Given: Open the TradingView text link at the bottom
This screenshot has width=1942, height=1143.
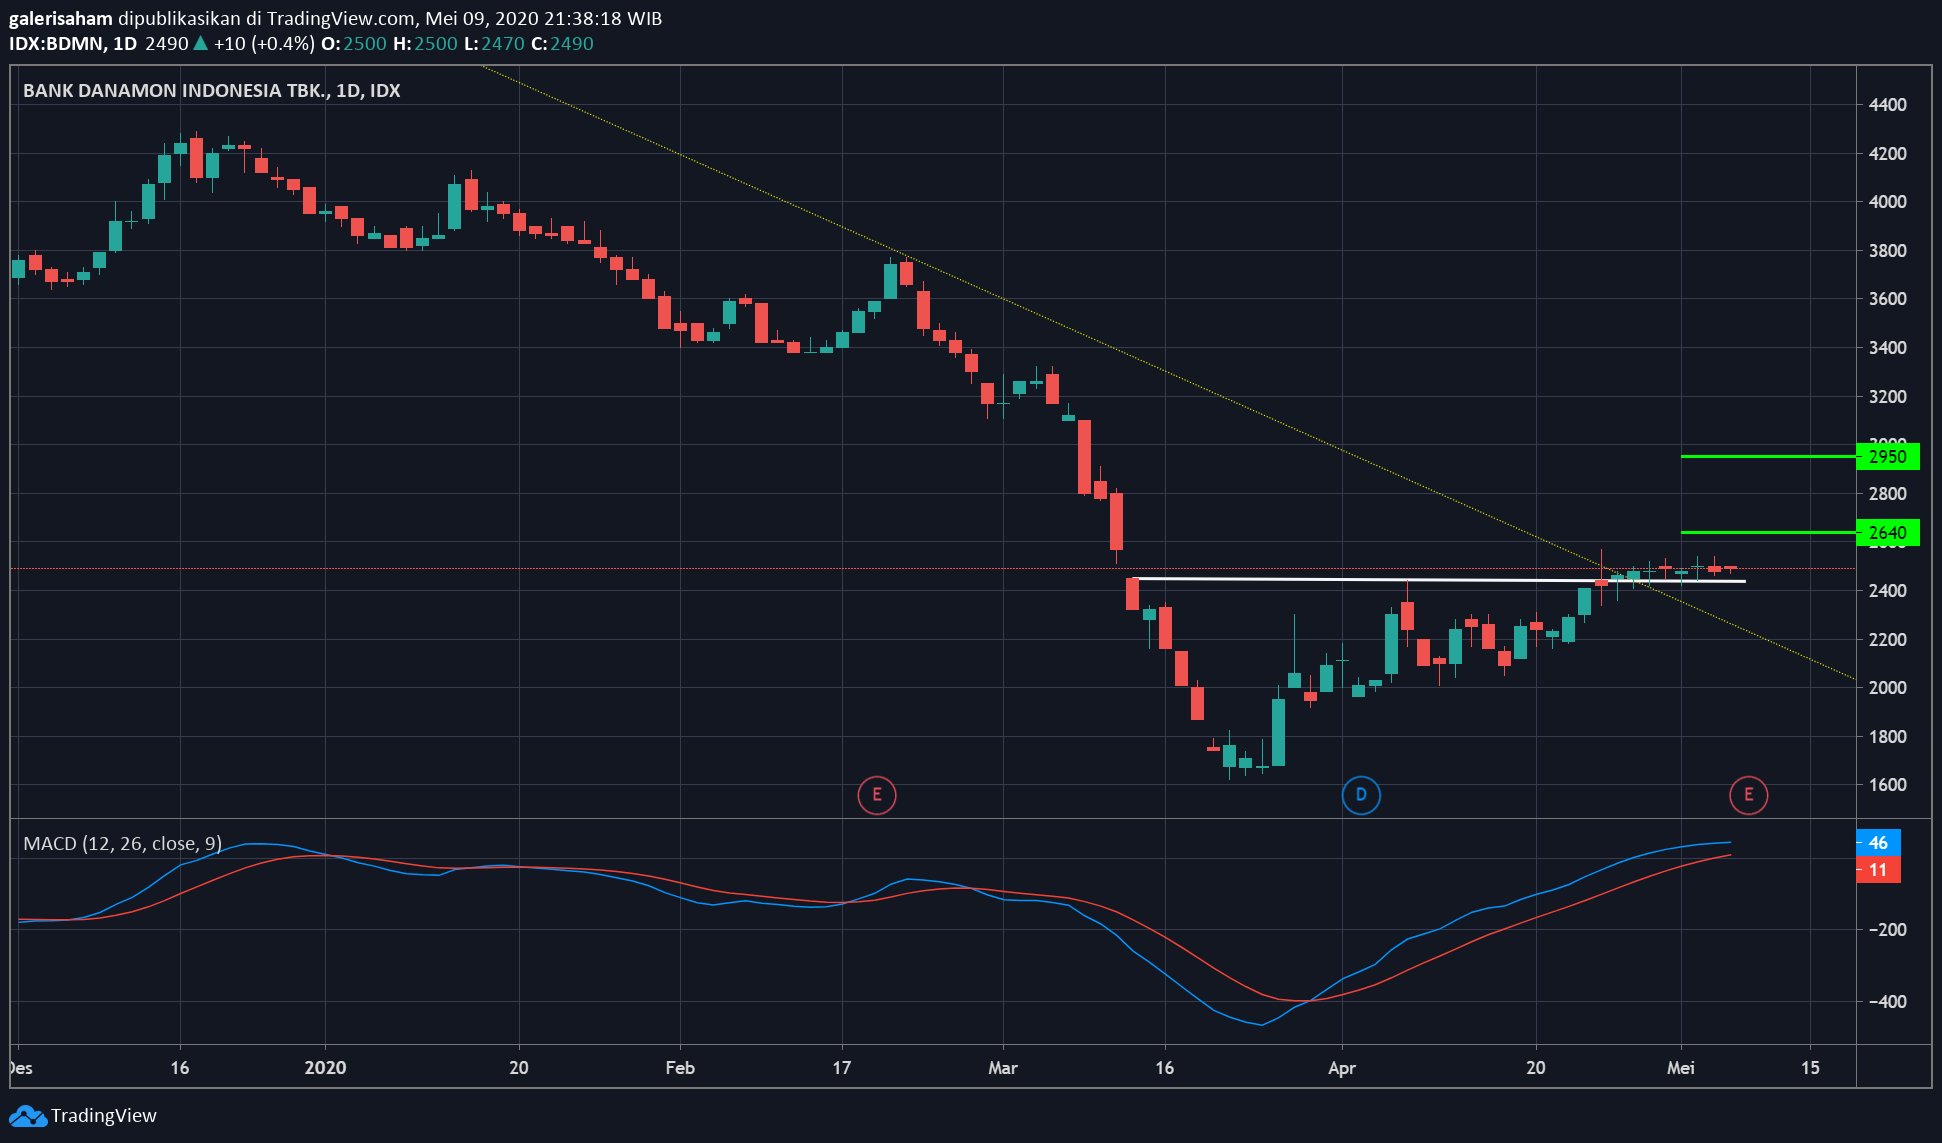Looking at the screenshot, I should click(104, 1116).
